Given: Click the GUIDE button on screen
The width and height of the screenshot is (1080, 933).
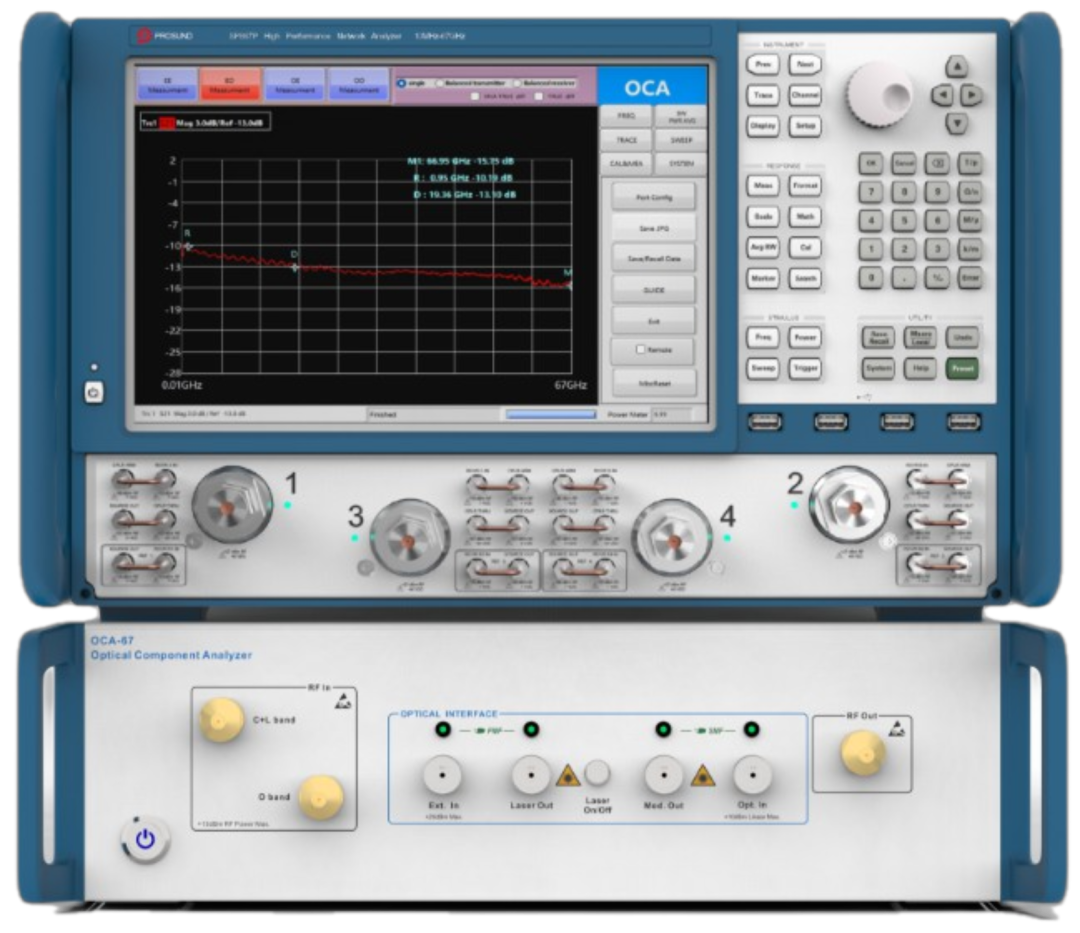Looking at the screenshot, I should [654, 290].
